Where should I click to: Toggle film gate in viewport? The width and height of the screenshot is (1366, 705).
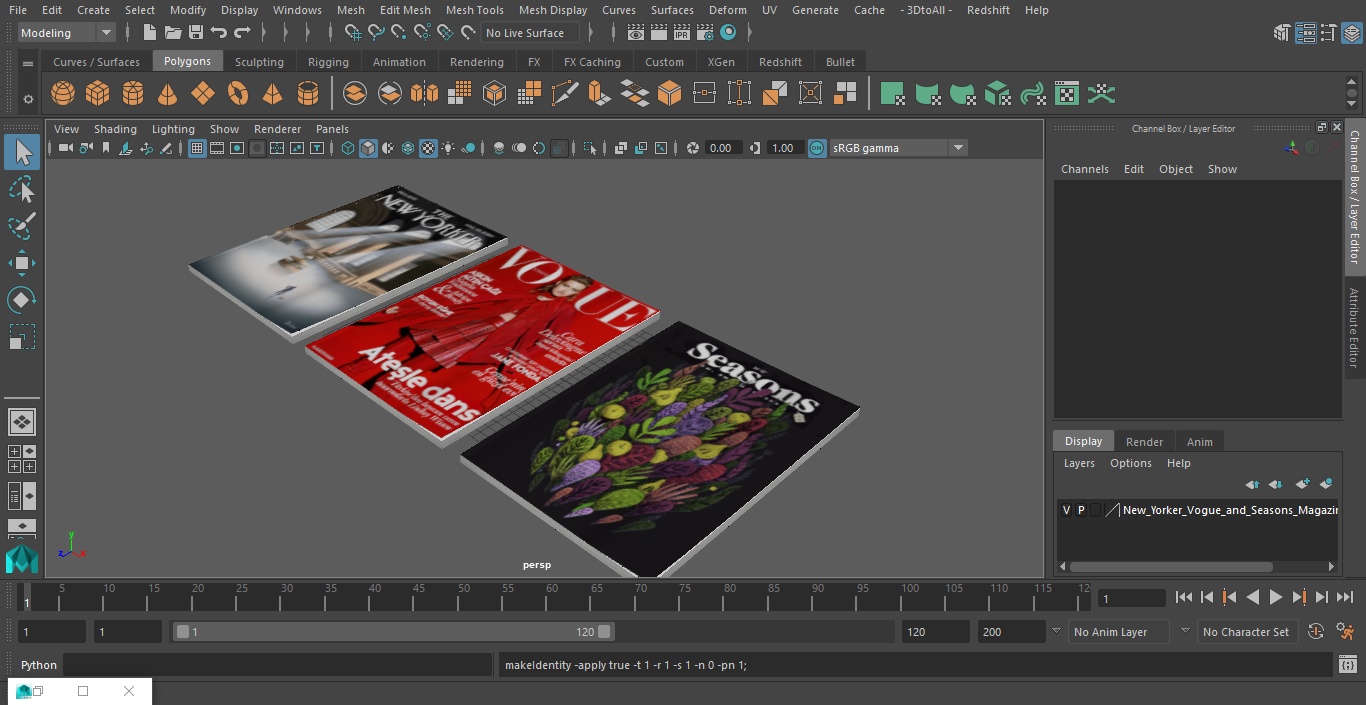(217, 148)
